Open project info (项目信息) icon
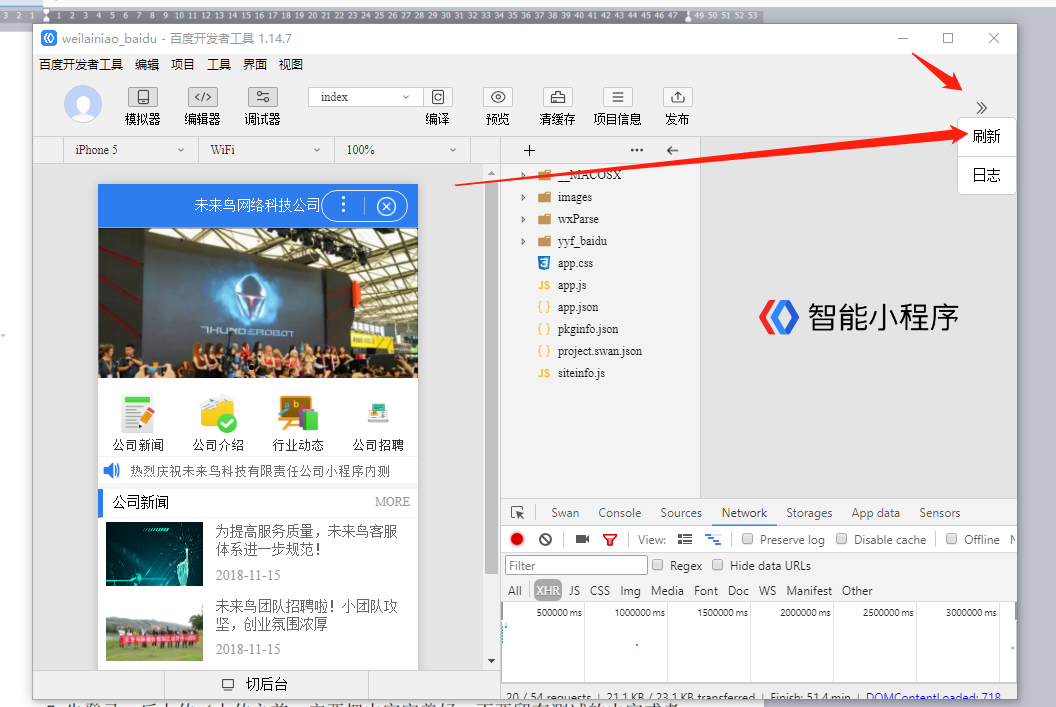The height and width of the screenshot is (707, 1056). (x=617, y=98)
